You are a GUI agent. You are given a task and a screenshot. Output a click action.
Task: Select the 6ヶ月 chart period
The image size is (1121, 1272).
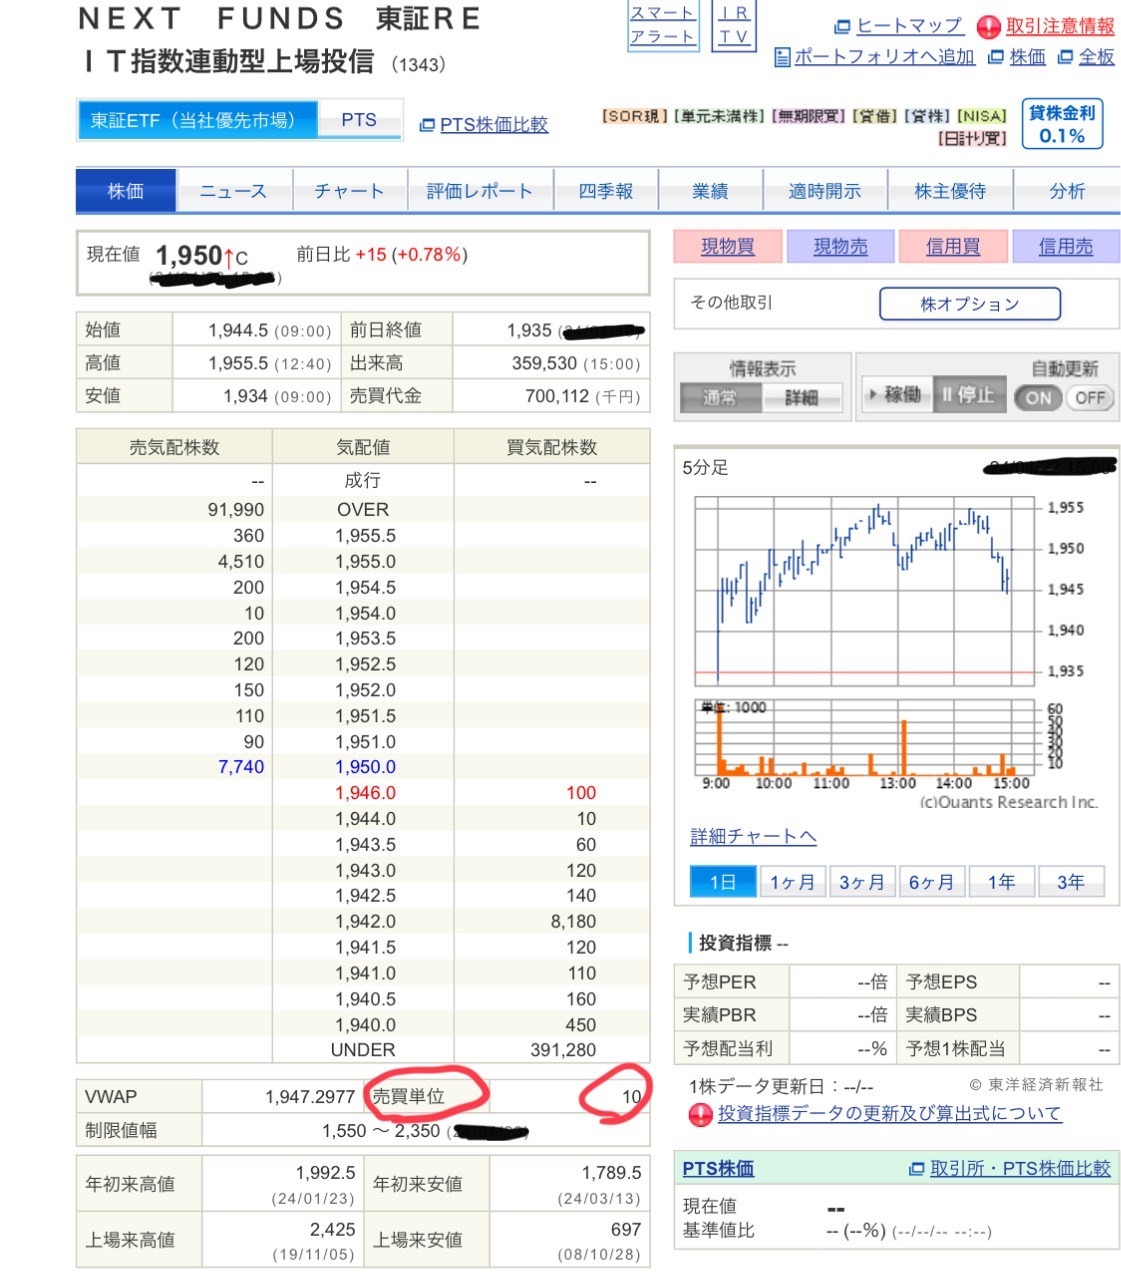click(931, 882)
